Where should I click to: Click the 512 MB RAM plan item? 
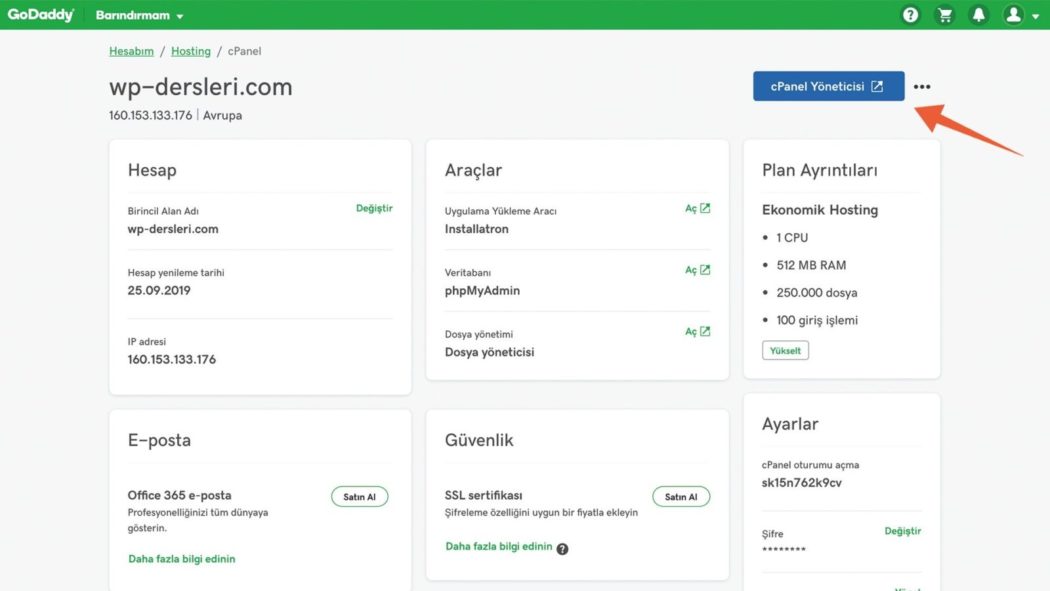point(811,265)
